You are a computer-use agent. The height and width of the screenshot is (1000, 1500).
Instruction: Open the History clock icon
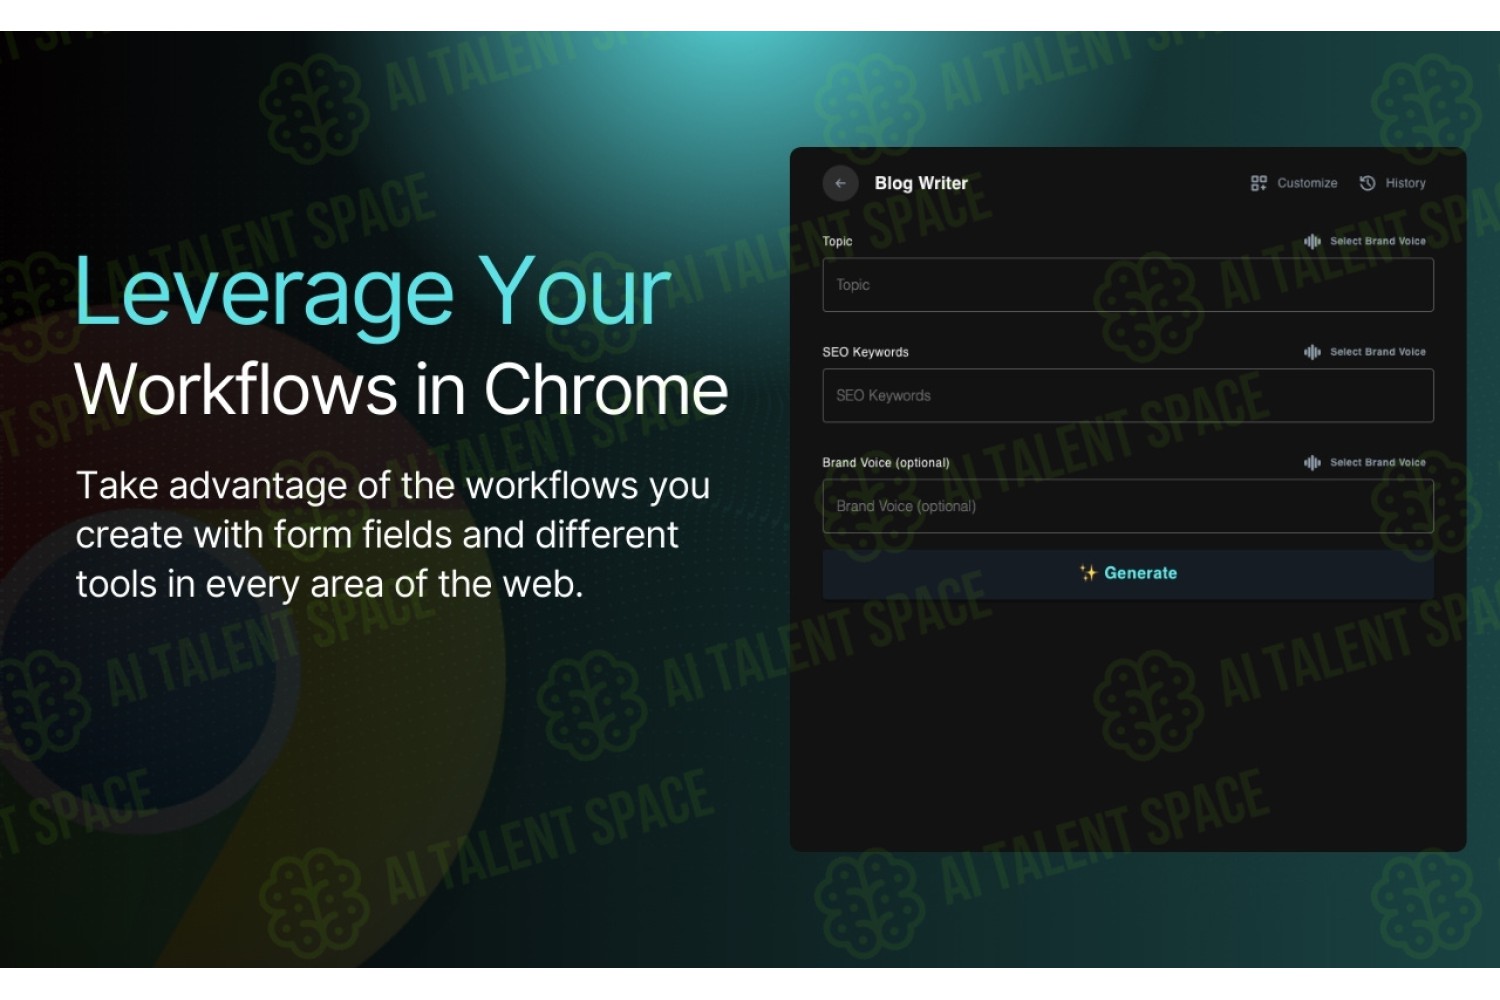[1367, 183]
